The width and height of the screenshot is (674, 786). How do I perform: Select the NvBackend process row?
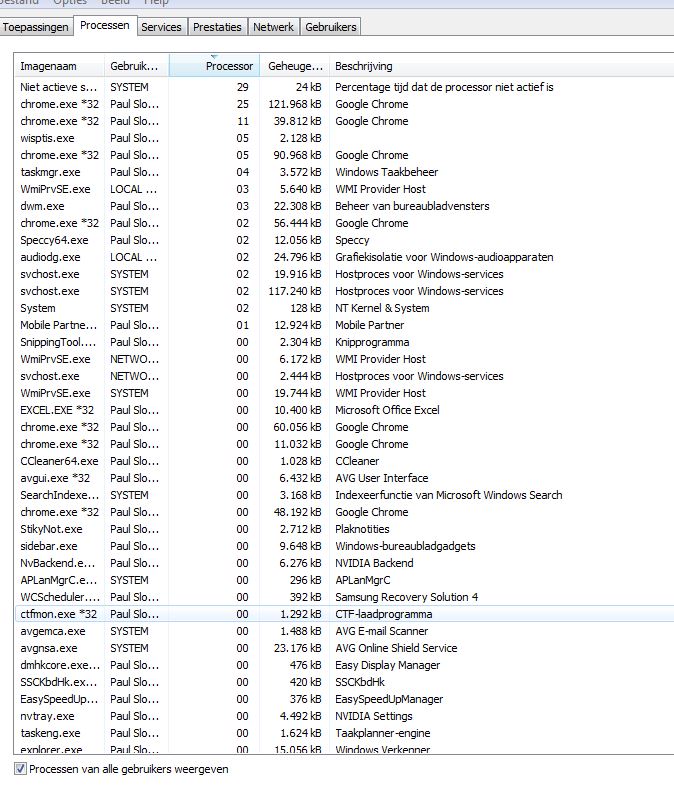pyautogui.click(x=344, y=563)
